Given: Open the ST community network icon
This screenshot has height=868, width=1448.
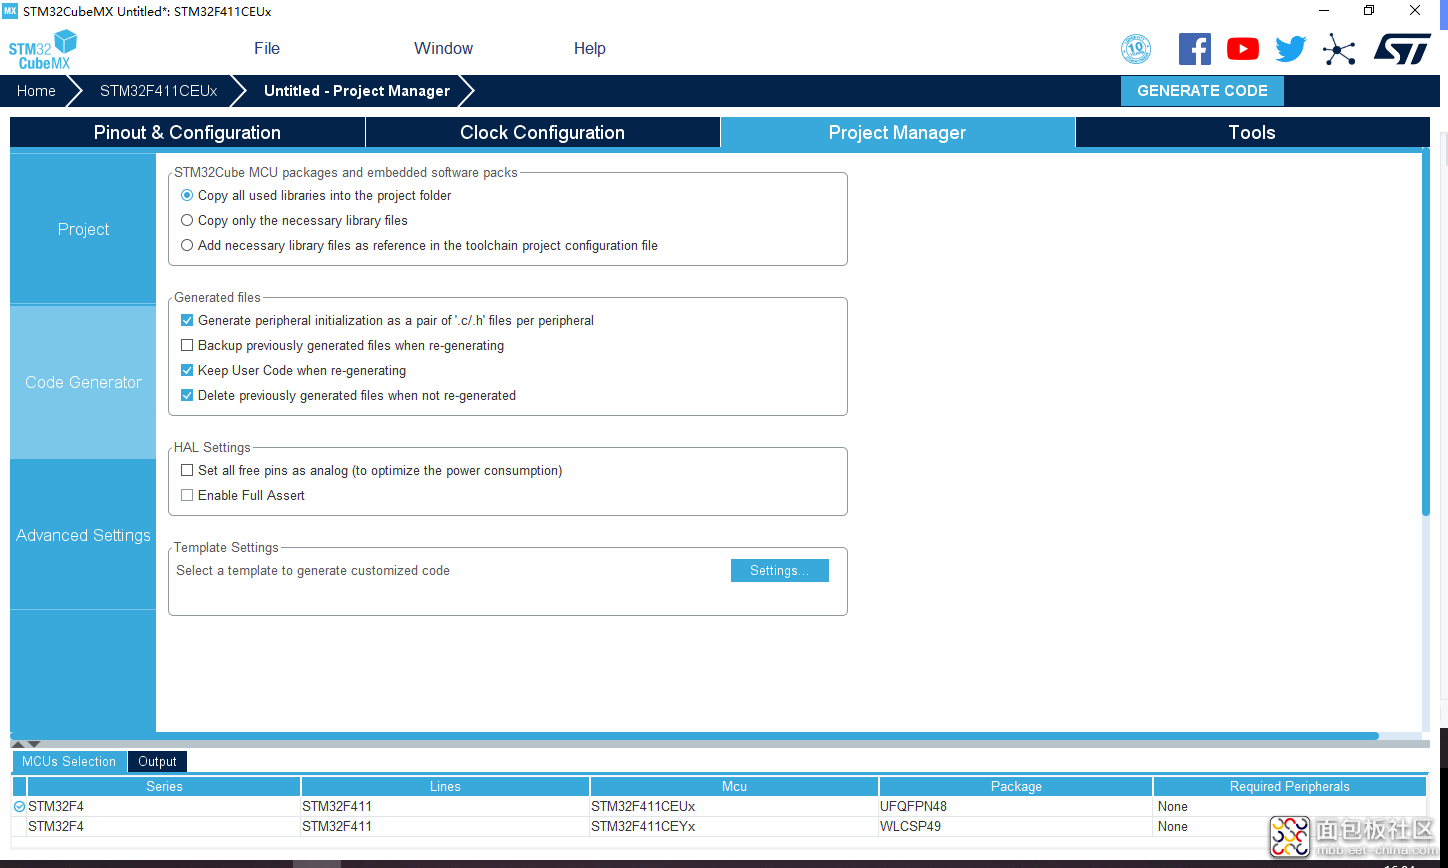Looking at the screenshot, I should point(1339,49).
